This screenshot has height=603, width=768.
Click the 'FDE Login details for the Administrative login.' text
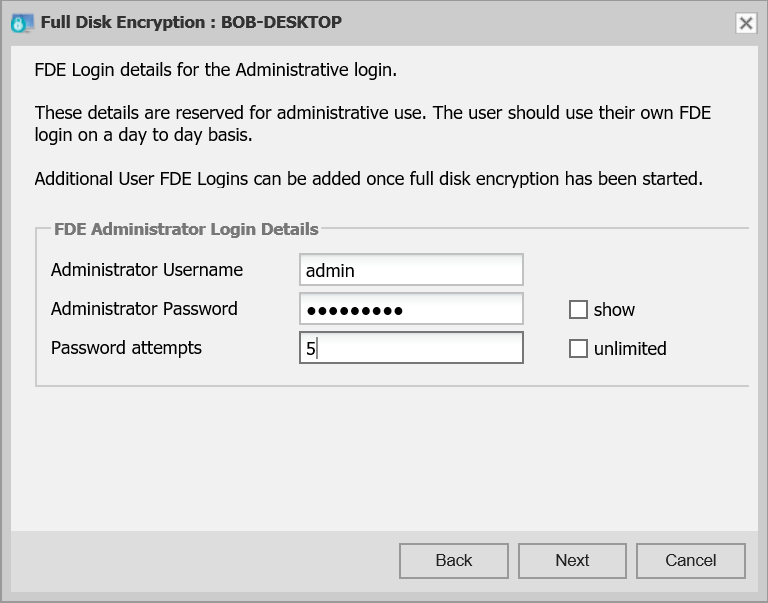coord(216,70)
